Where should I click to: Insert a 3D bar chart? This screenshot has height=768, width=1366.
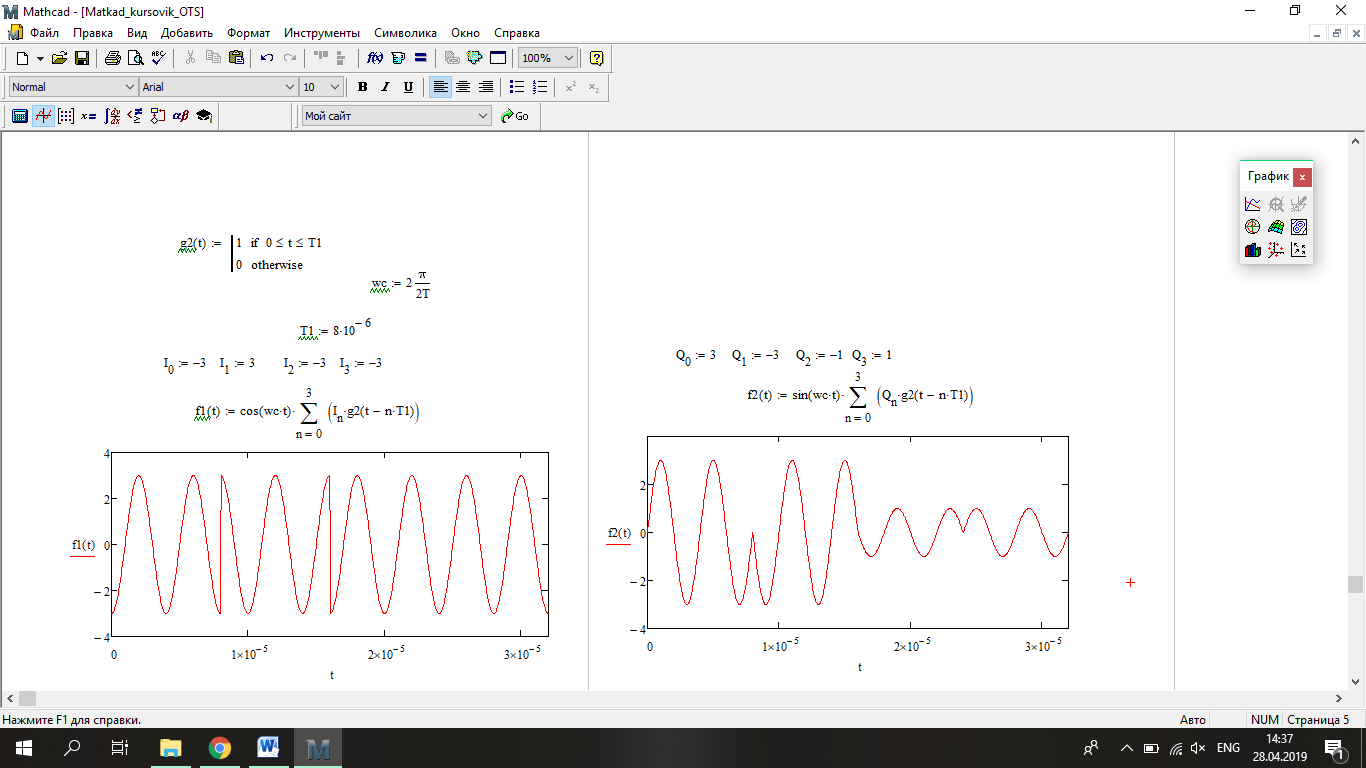(1253, 250)
